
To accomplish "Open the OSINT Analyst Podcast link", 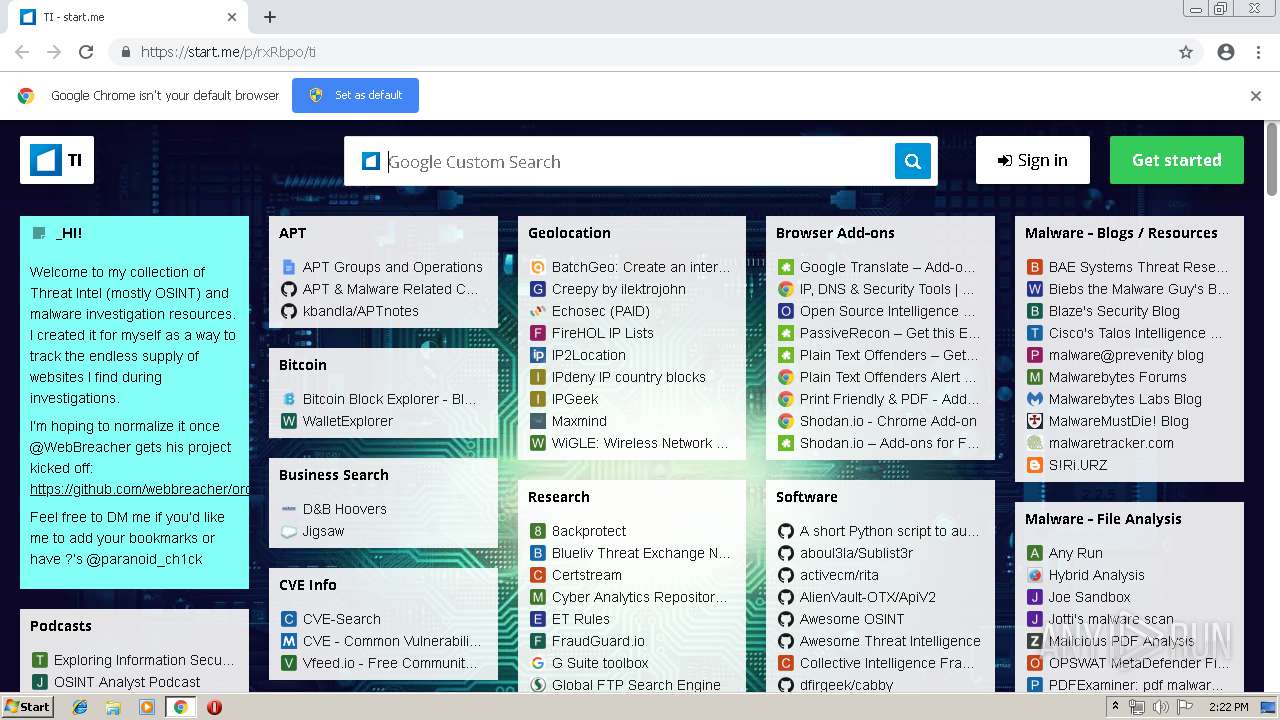I will pos(127,682).
